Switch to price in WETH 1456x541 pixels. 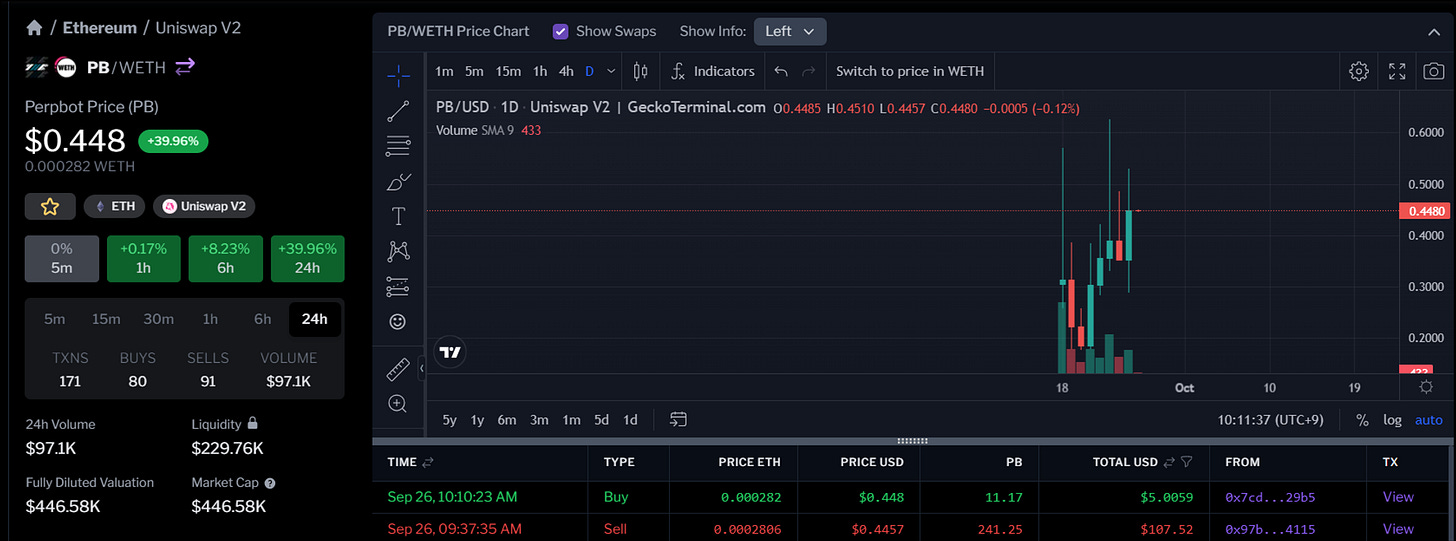[x=910, y=71]
